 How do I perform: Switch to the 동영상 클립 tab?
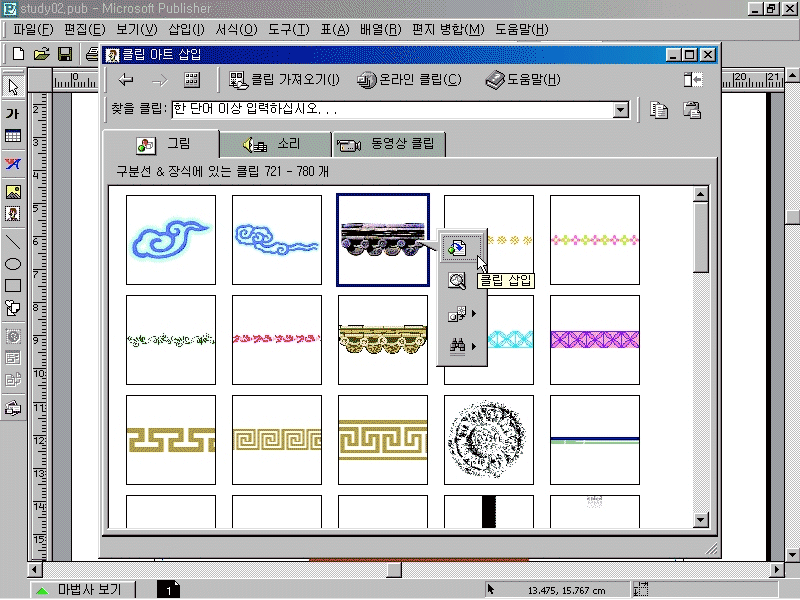click(390, 144)
